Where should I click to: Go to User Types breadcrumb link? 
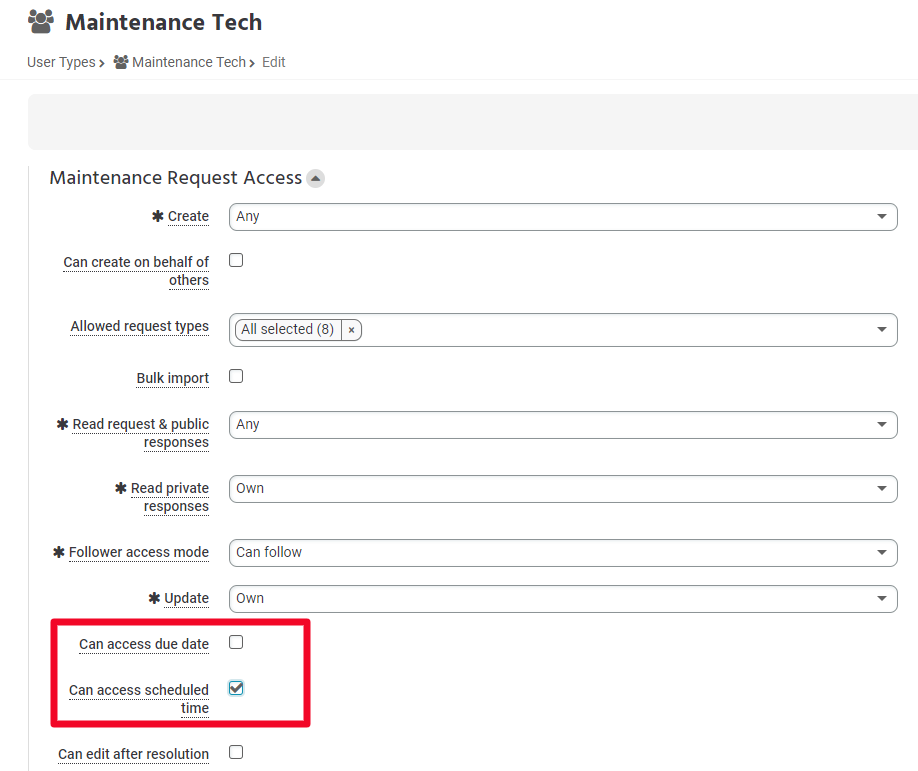coord(61,62)
